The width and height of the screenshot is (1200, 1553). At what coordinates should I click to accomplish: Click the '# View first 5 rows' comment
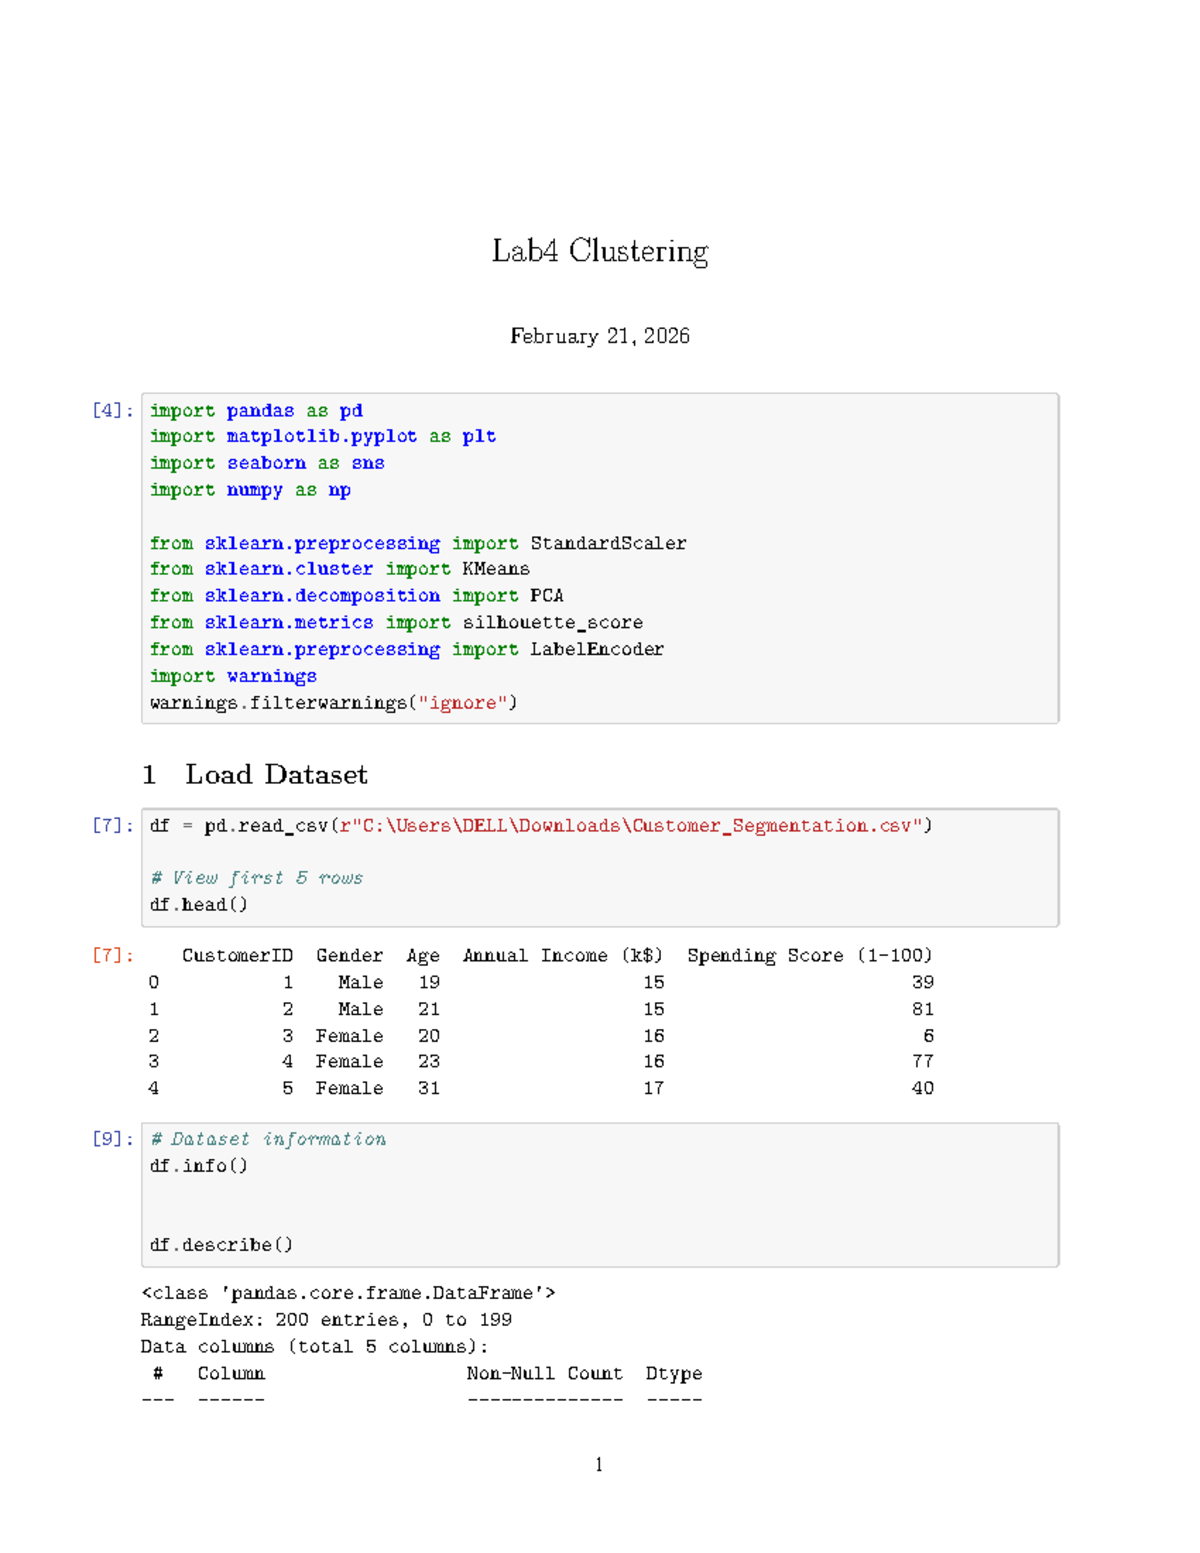coord(256,878)
